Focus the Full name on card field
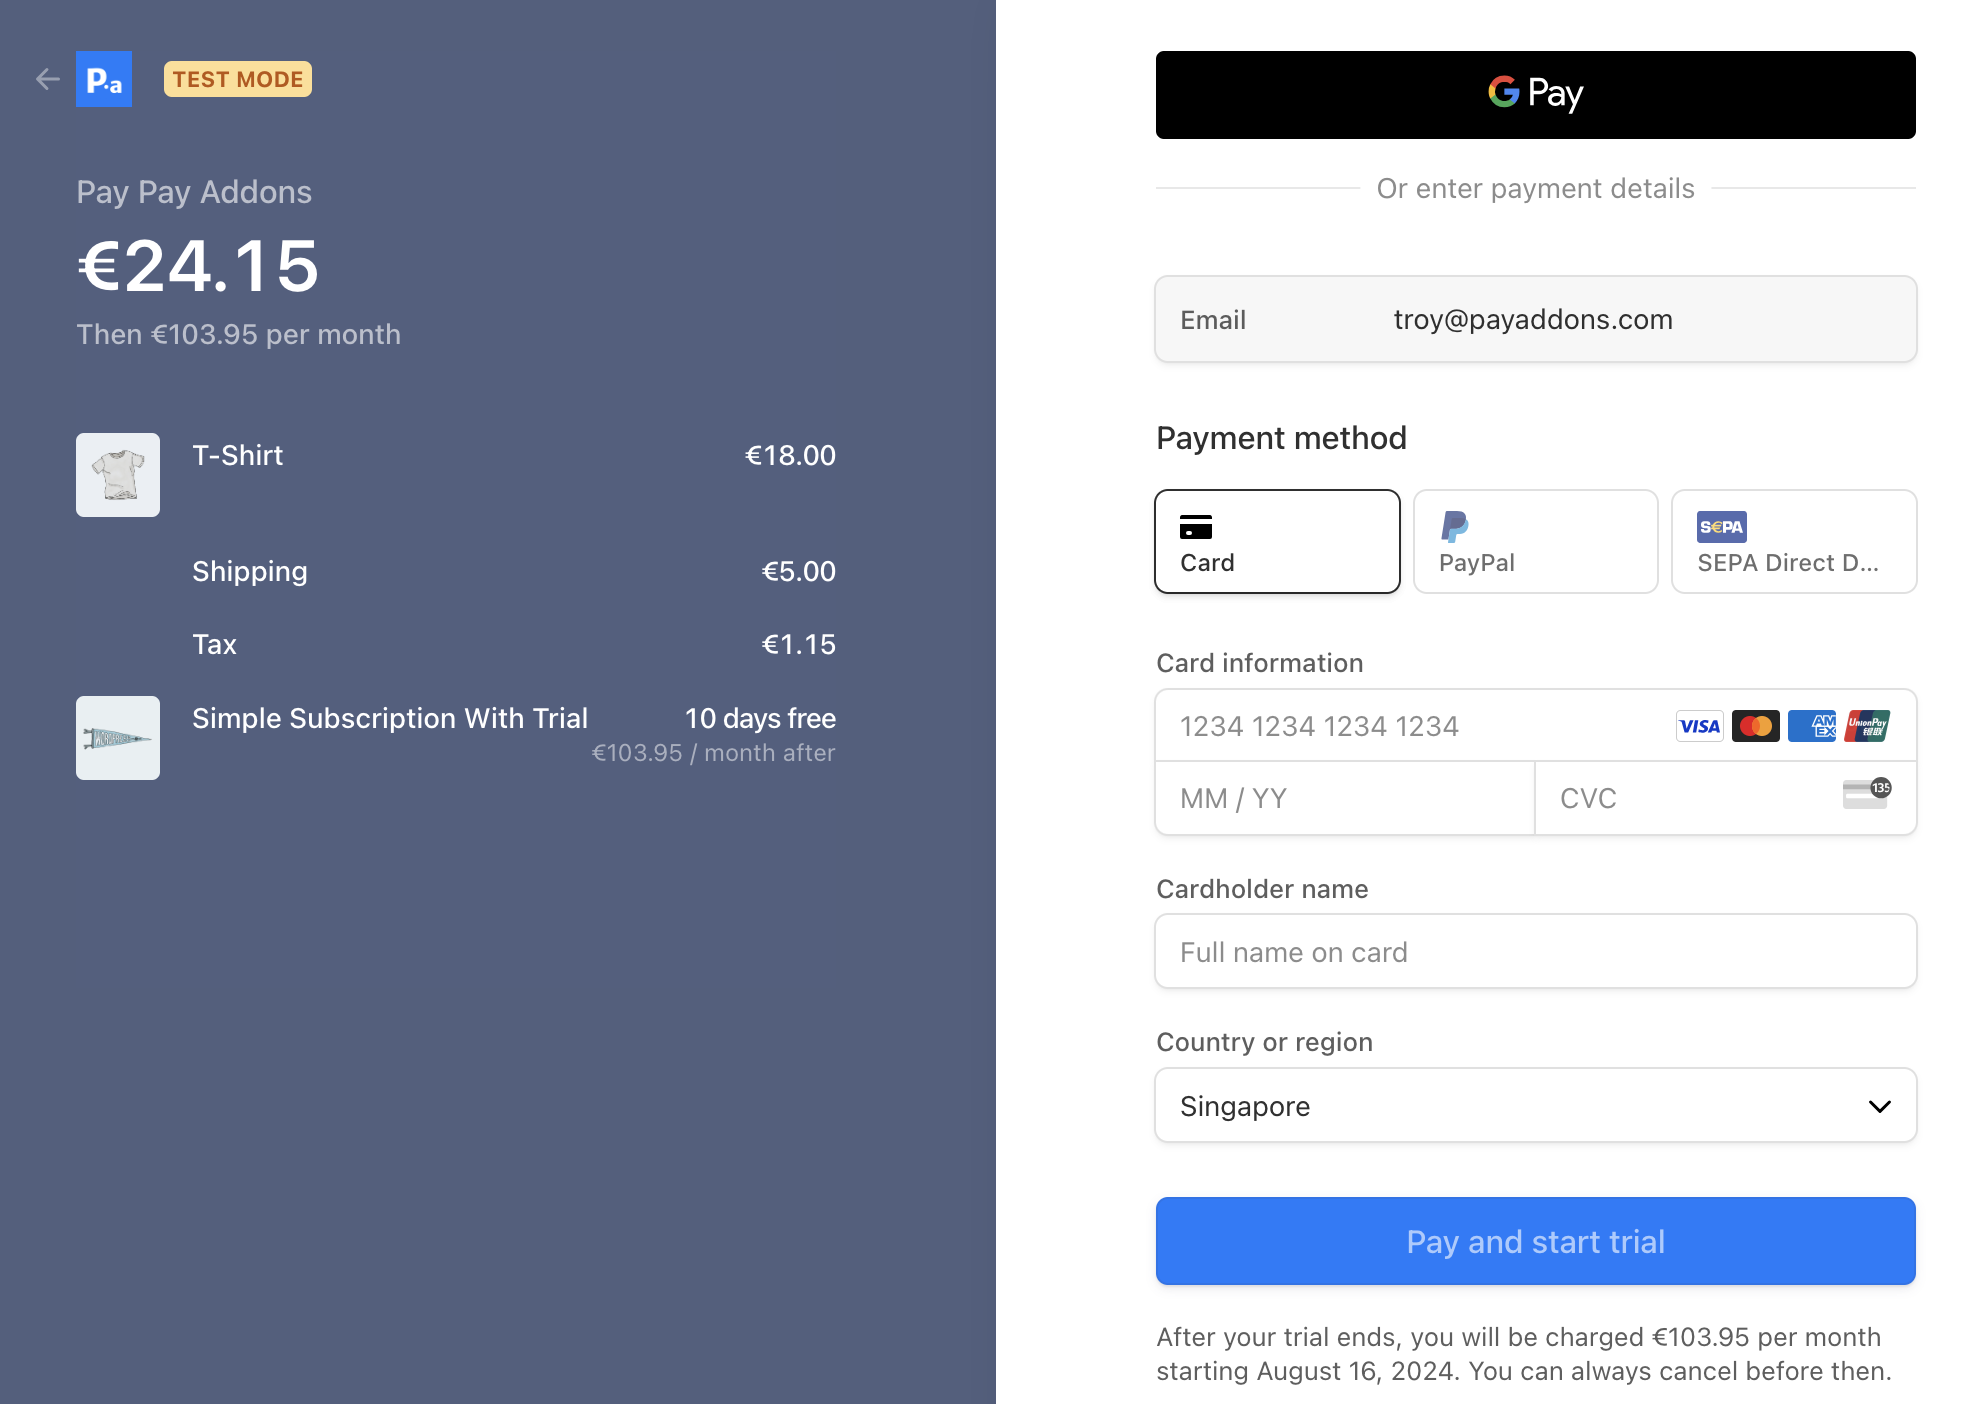The image size is (1978, 1404). point(1535,952)
